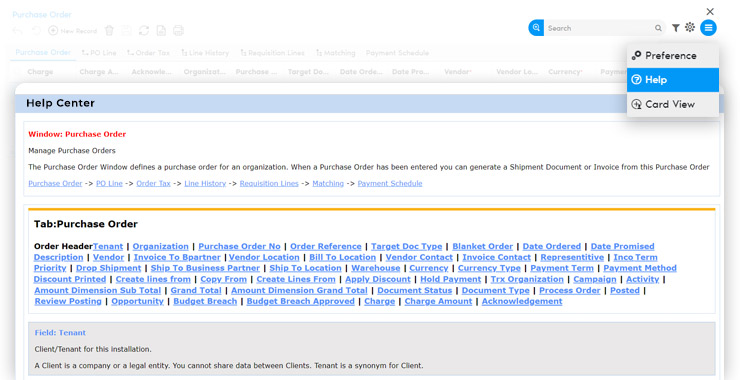Switch to the faded Order Tax tab

[148, 53]
